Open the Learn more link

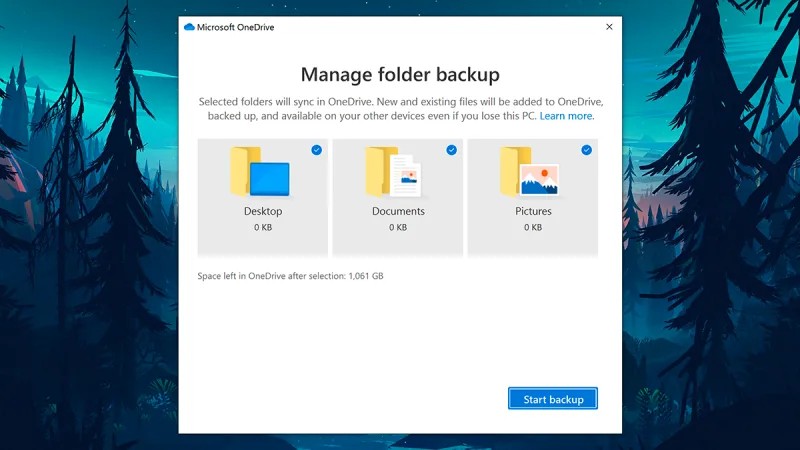pyautogui.click(x=566, y=116)
